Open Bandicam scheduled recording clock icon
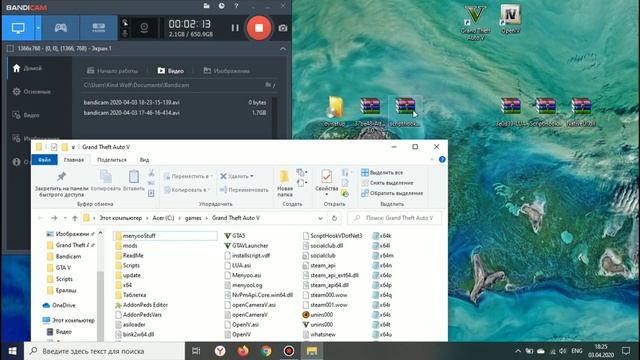The width and height of the screenshot is (640, 360). [x=222, y=6]
